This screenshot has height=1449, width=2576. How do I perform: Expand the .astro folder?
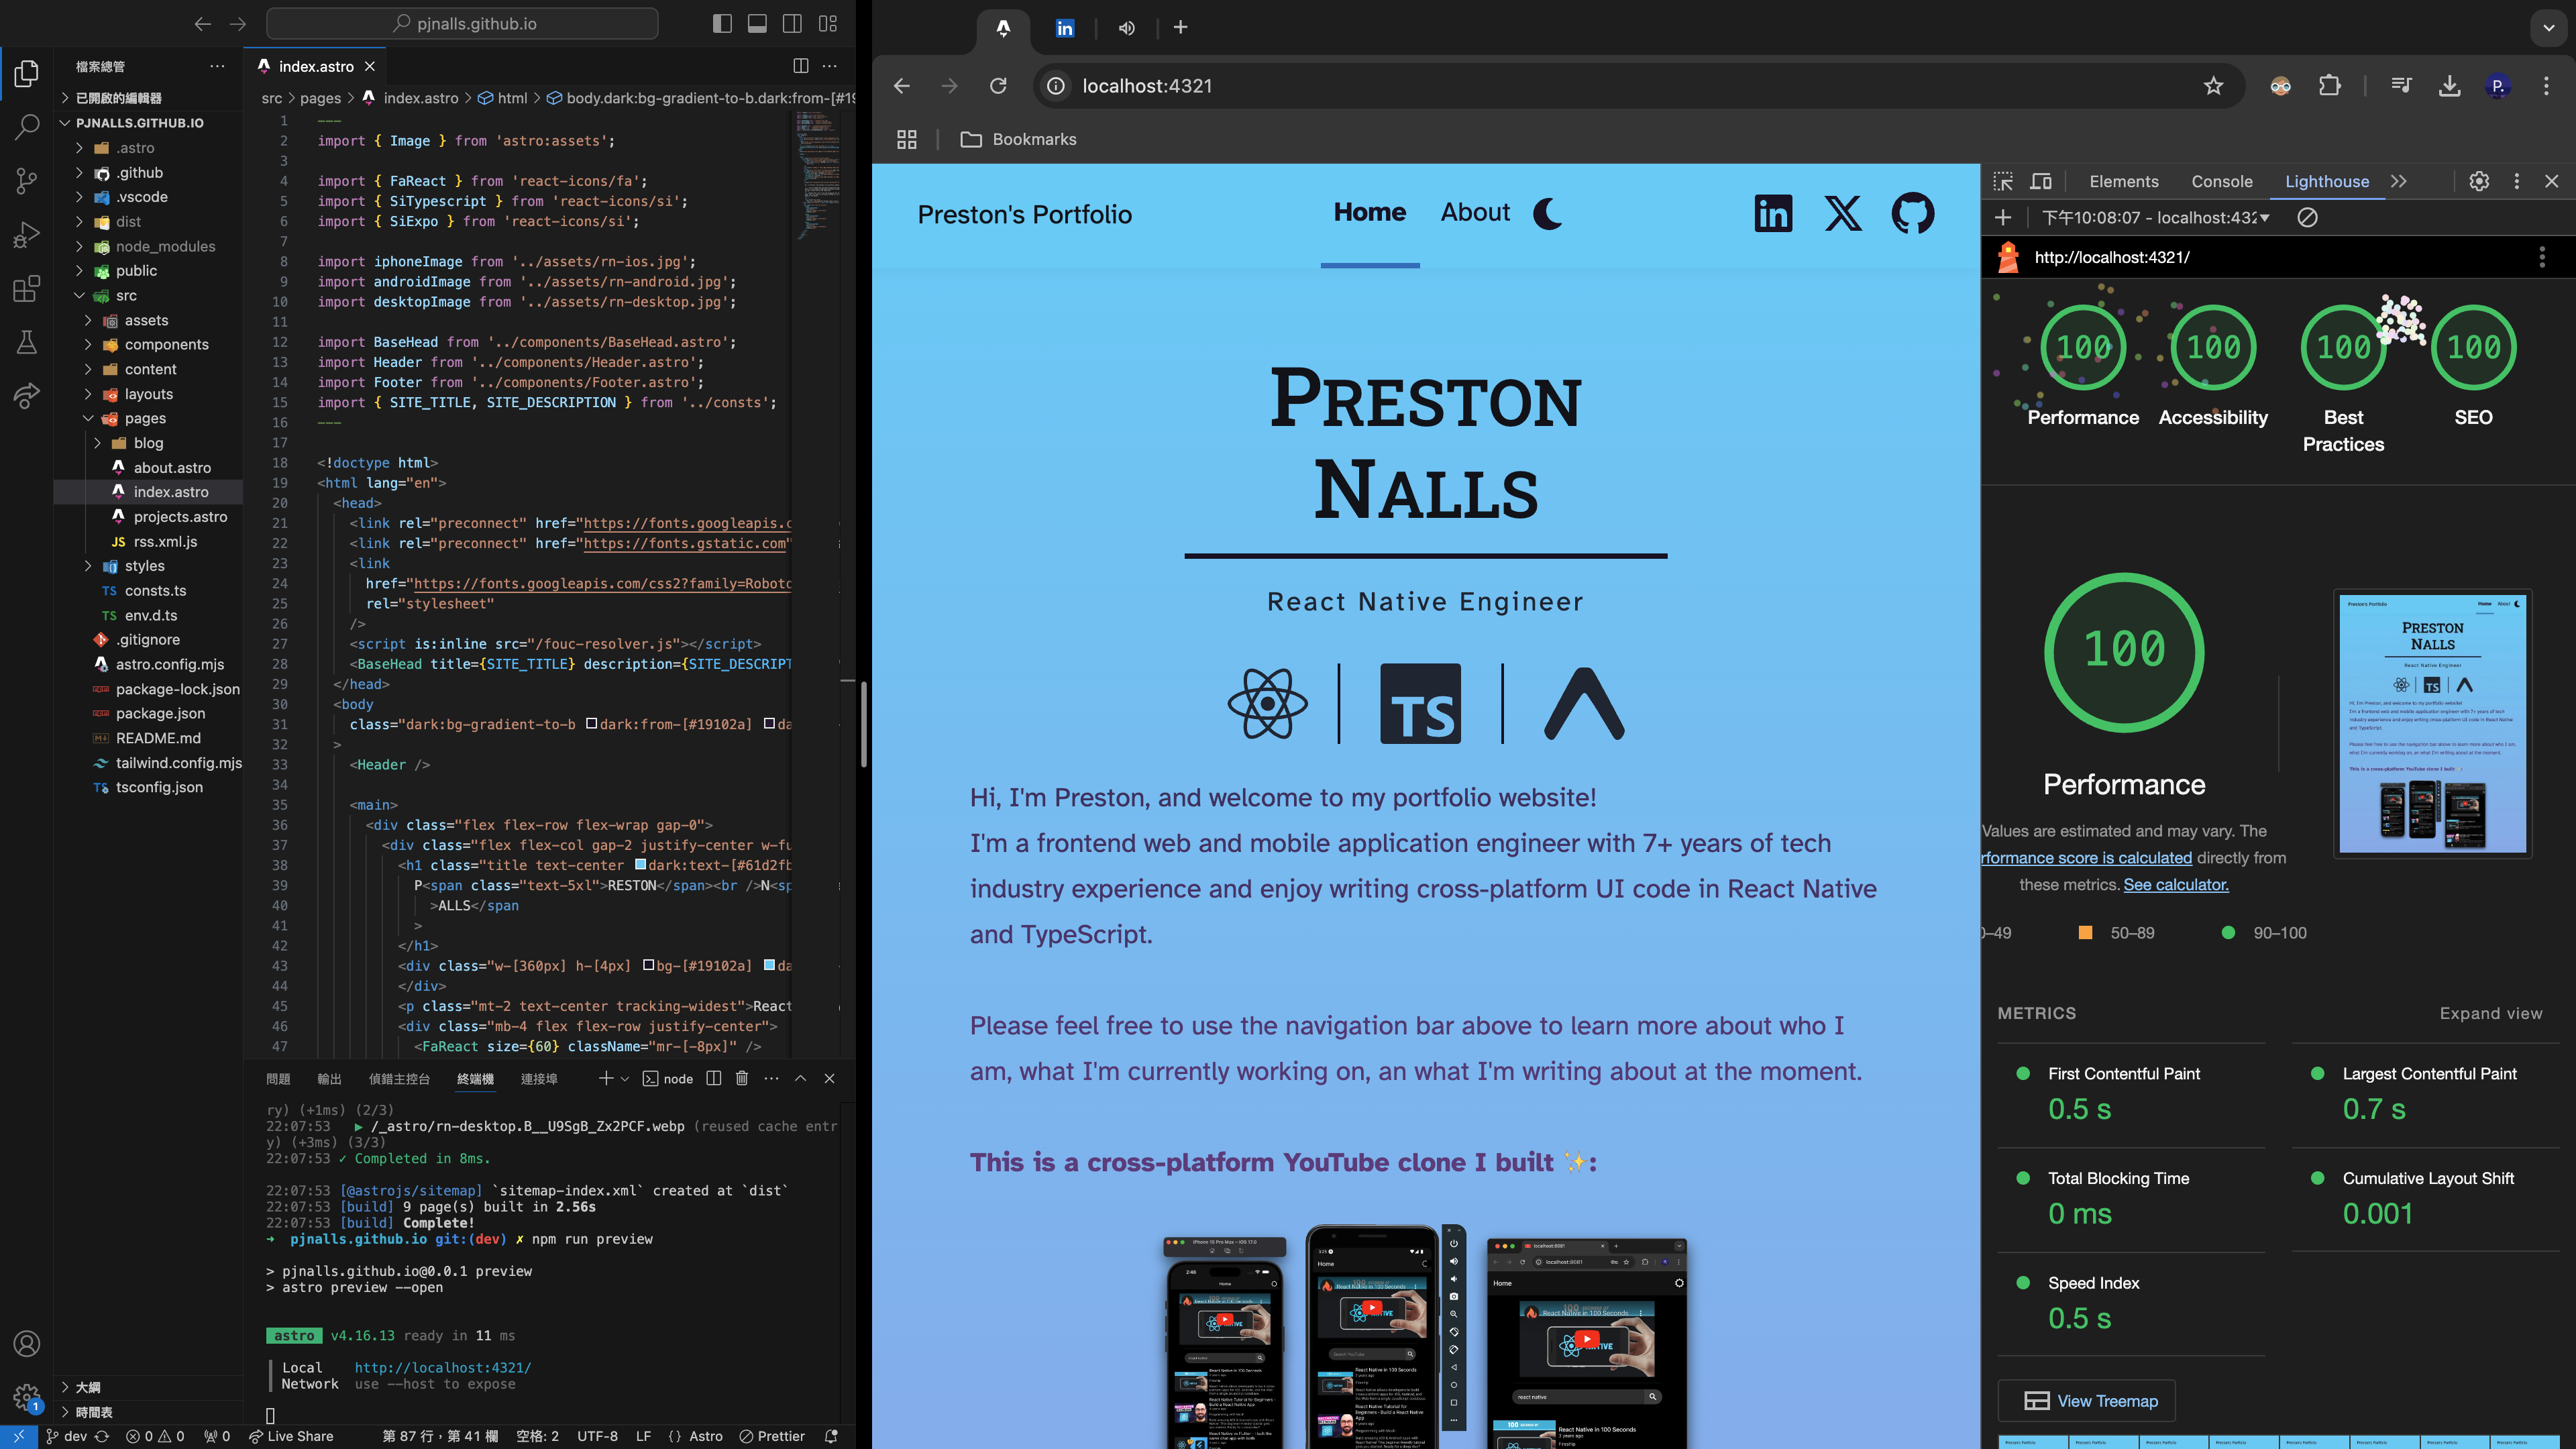(79, 148)
